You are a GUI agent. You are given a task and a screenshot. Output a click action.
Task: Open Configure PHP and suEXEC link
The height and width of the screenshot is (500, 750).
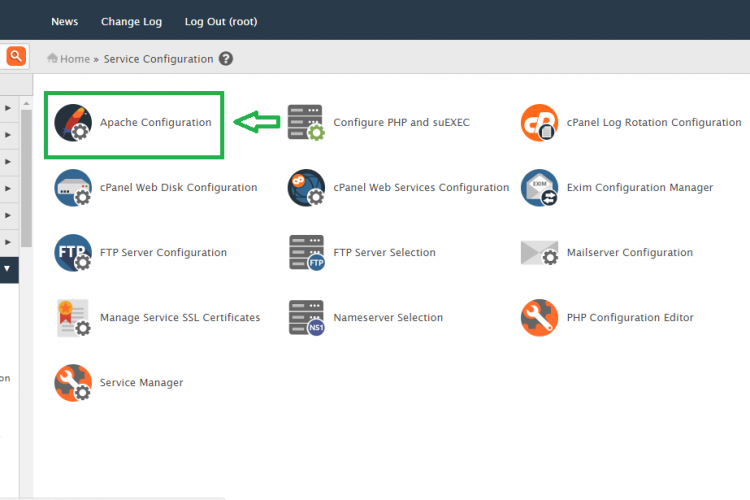coord(401,122)
